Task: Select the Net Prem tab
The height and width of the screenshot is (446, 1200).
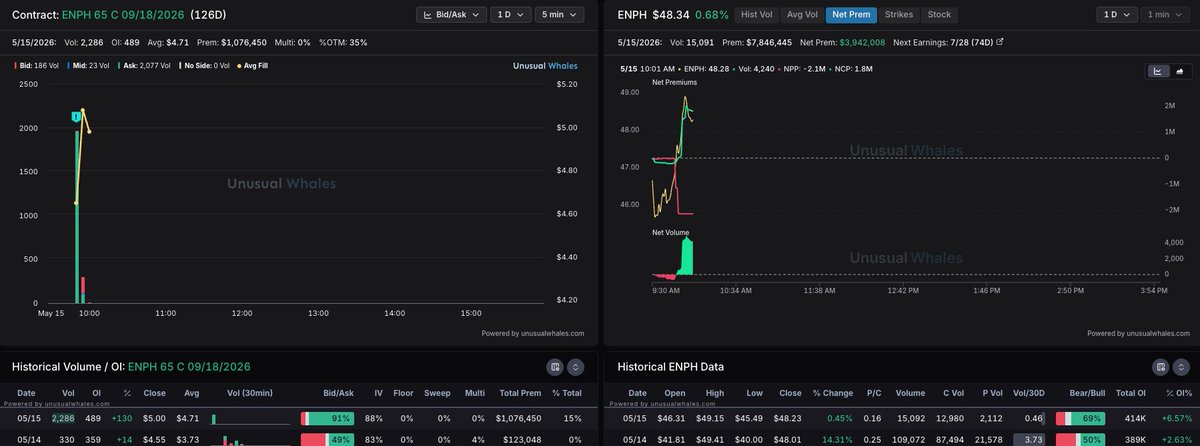Action: pyautogui.click(x=849, y=15)
